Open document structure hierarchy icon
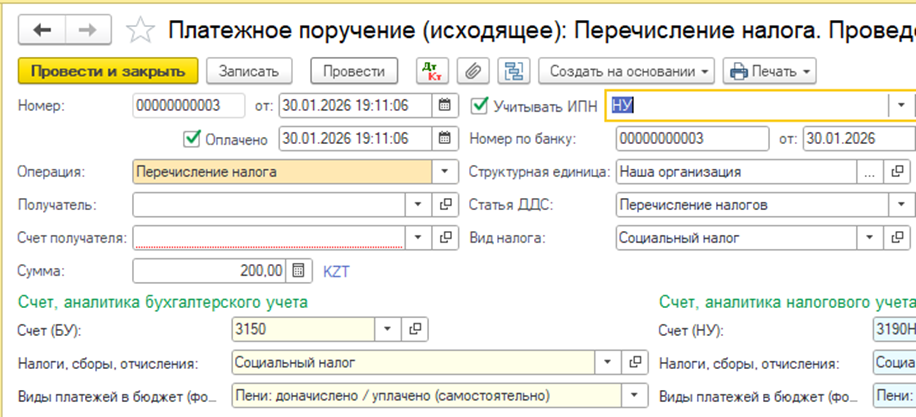 513,72
